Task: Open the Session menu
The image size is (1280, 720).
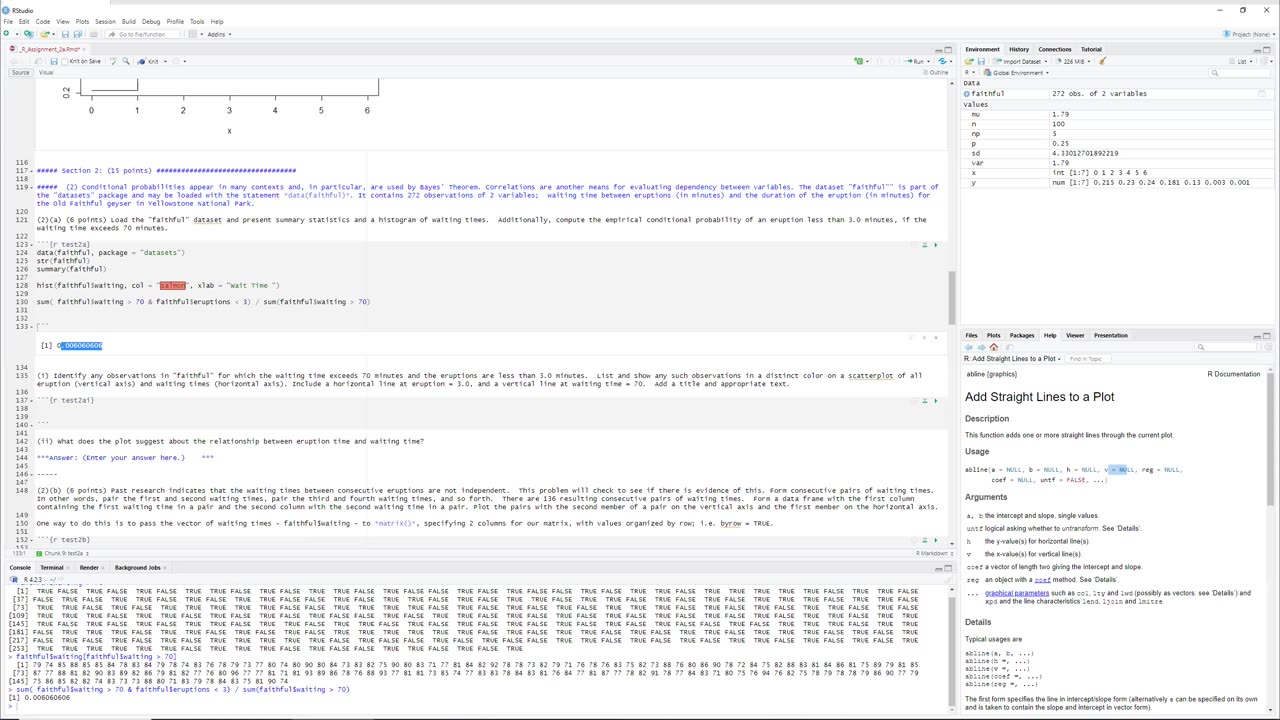Action: coord(105,21)
